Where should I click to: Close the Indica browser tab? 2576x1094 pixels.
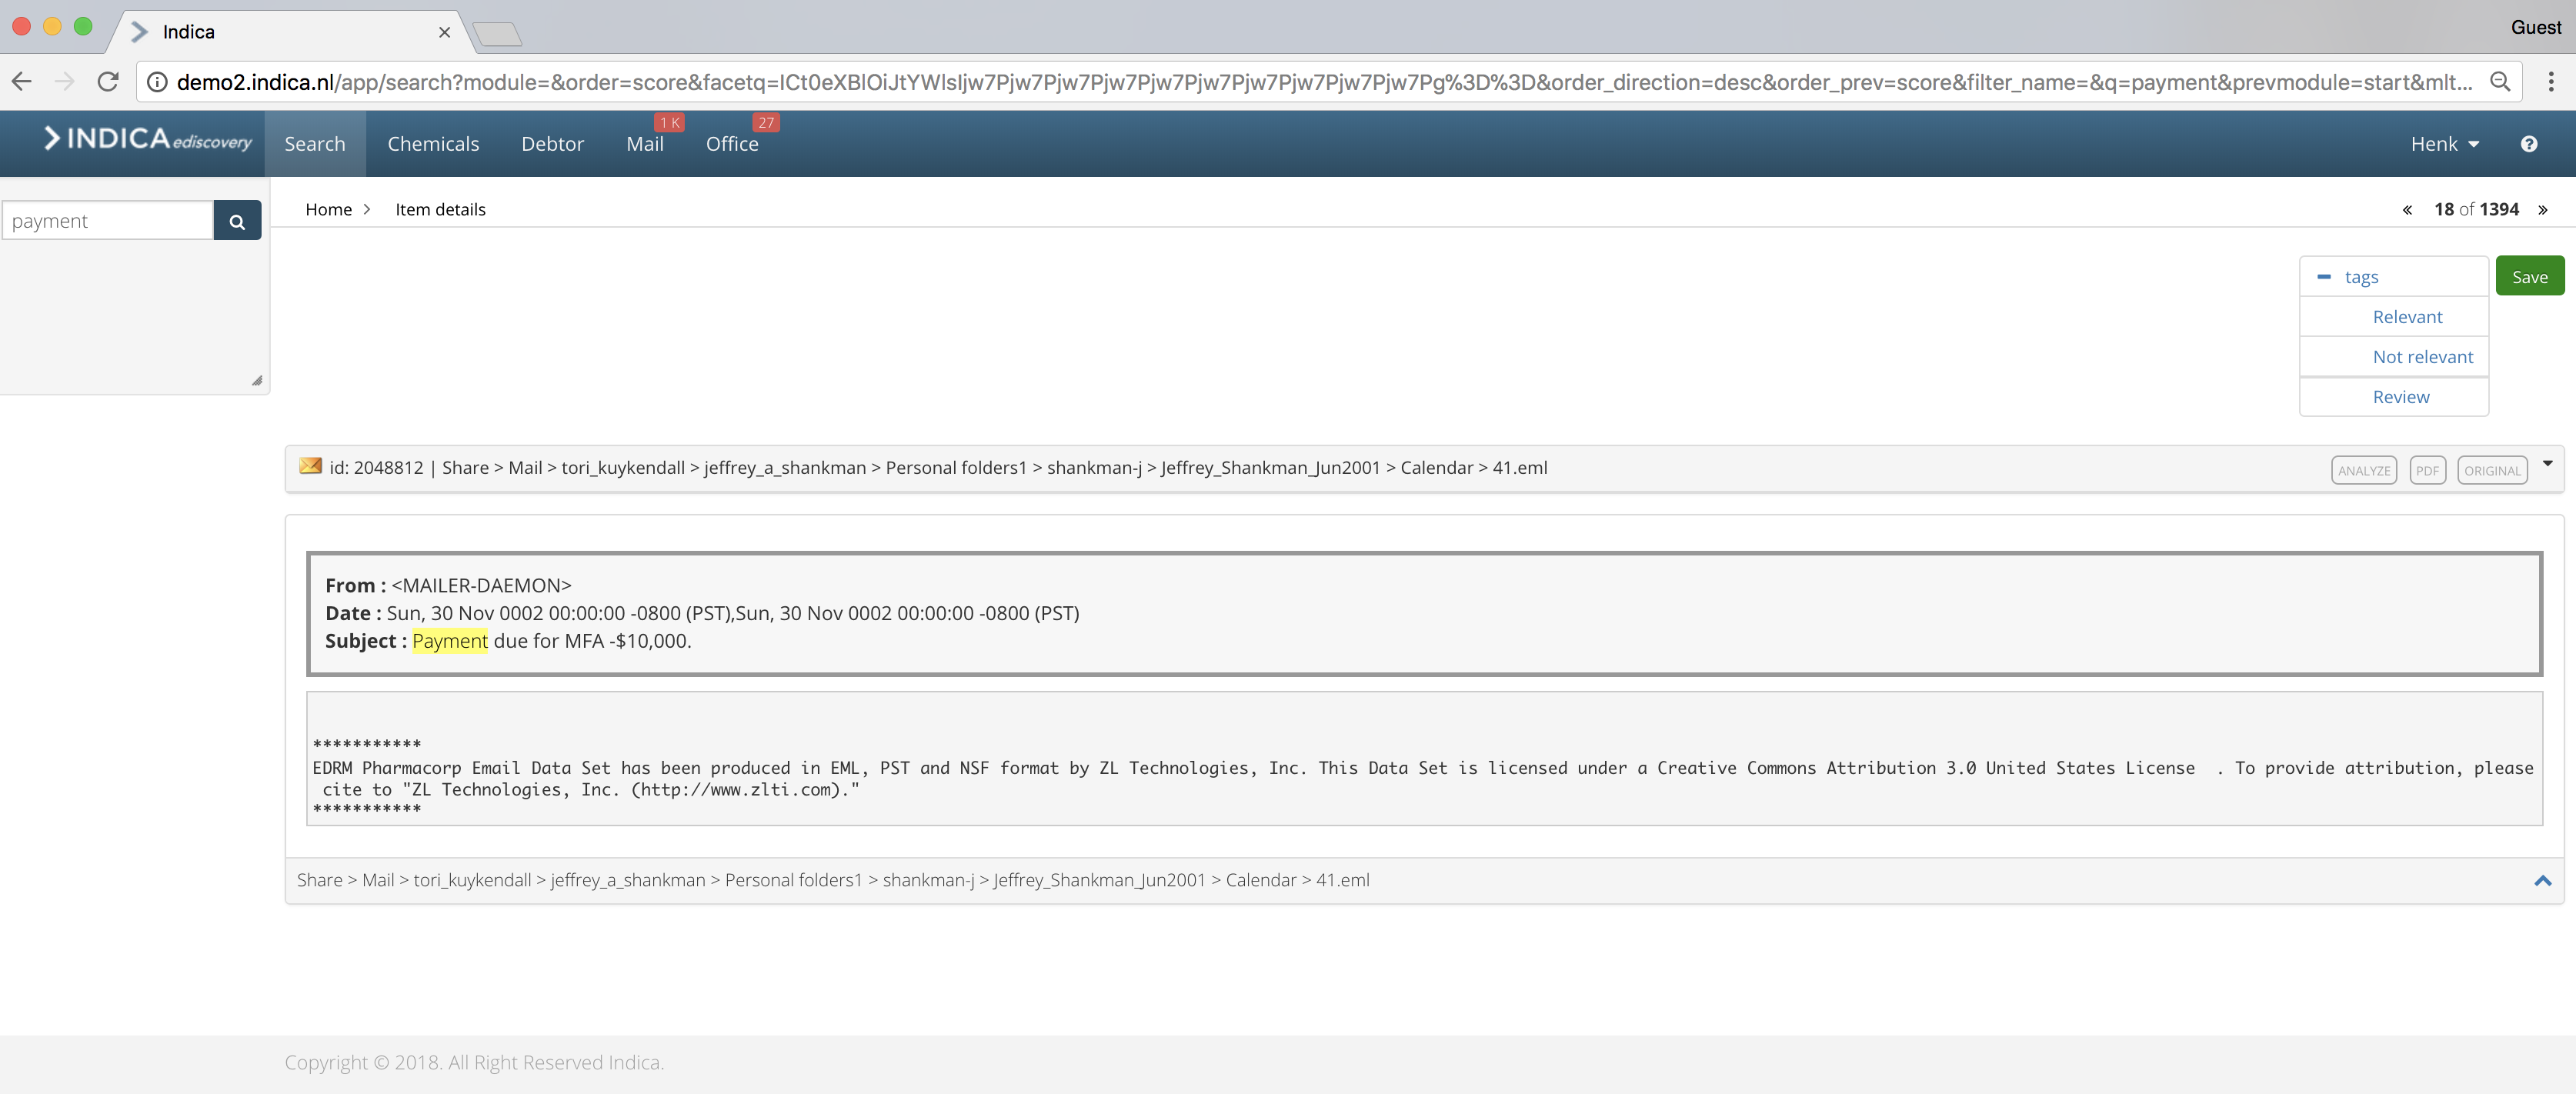(x=445, y=32)
